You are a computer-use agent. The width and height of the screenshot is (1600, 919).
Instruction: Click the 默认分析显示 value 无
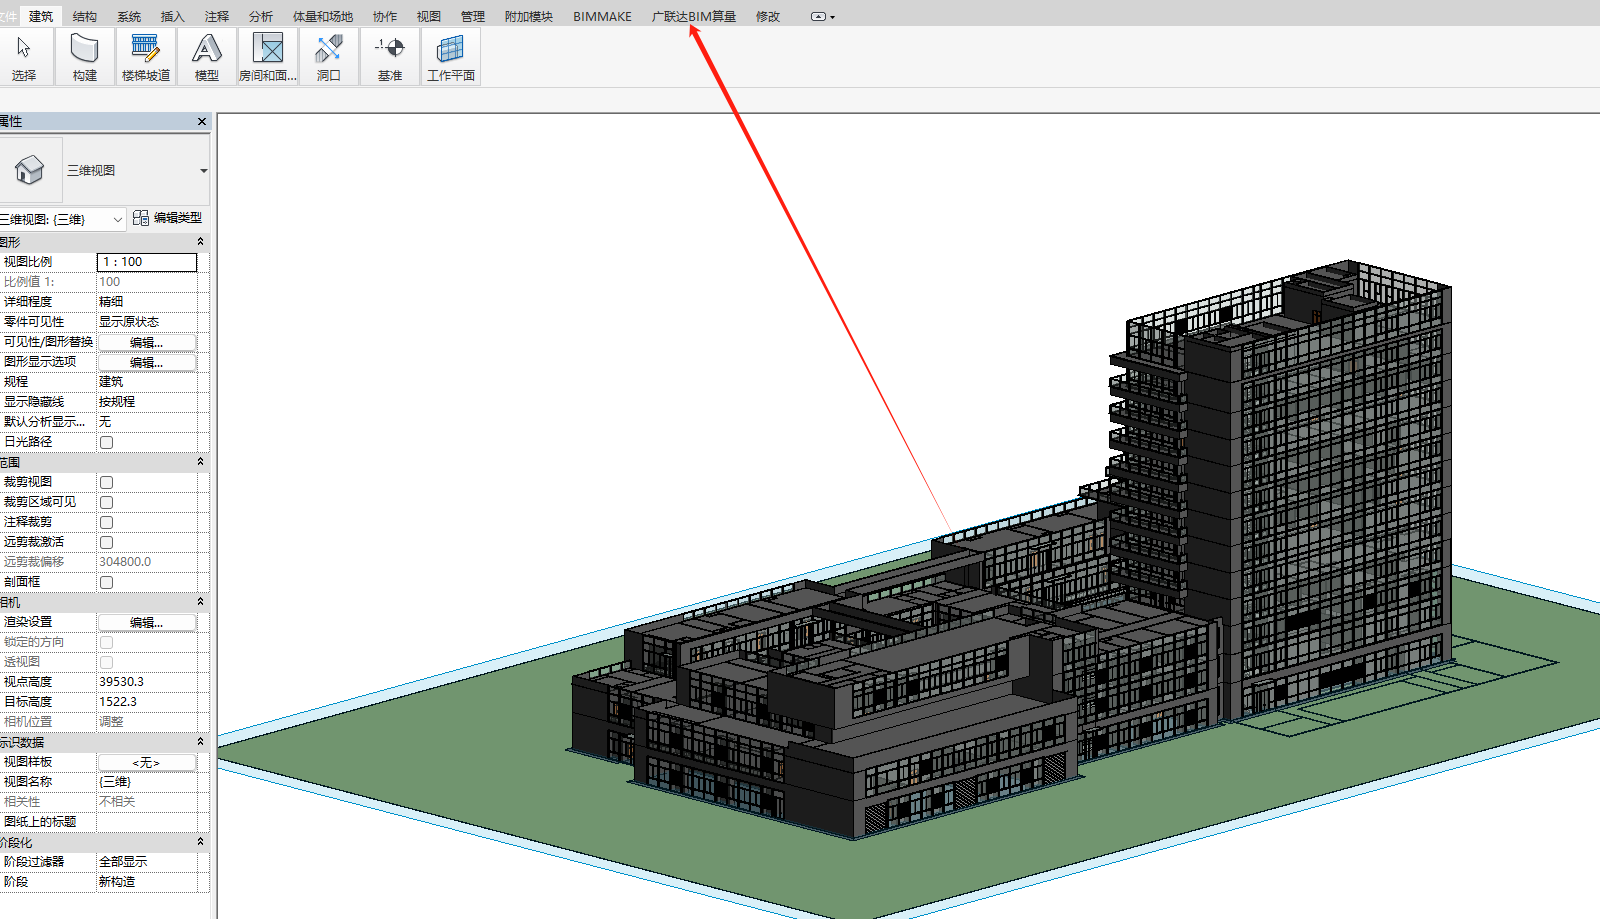coord(147,422)
